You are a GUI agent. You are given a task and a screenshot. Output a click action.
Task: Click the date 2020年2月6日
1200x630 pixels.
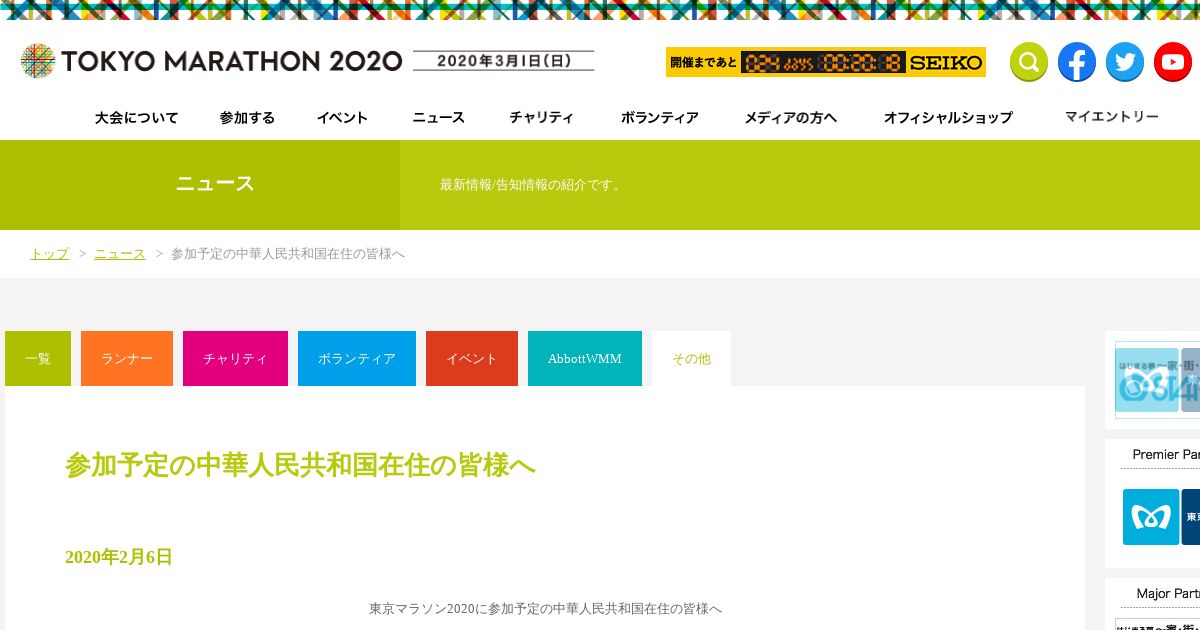[x=119, y=557]
